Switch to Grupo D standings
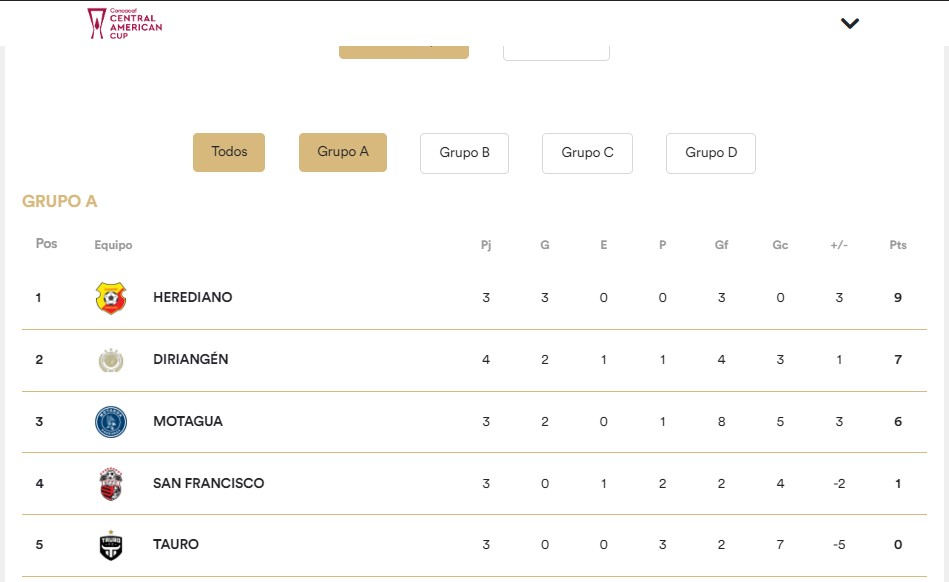 click(x=711, y=153)
